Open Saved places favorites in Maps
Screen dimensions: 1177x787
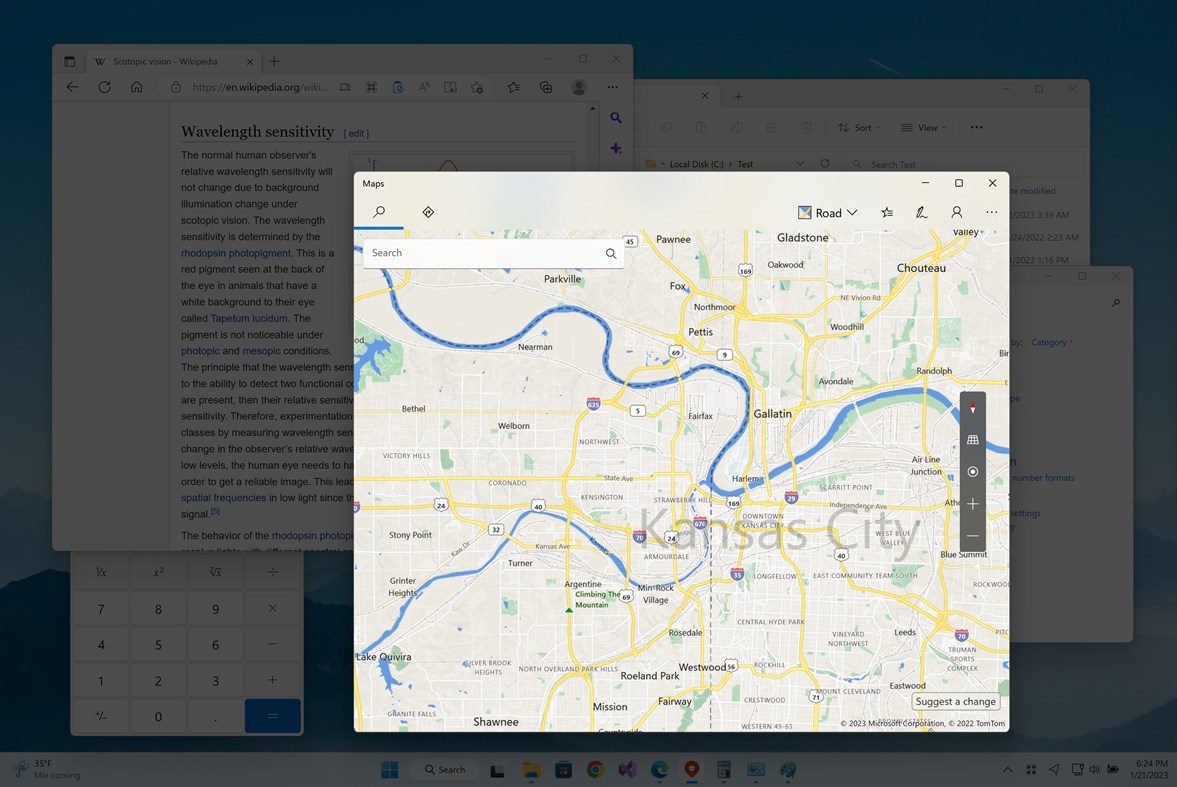[x=887, y=213]
